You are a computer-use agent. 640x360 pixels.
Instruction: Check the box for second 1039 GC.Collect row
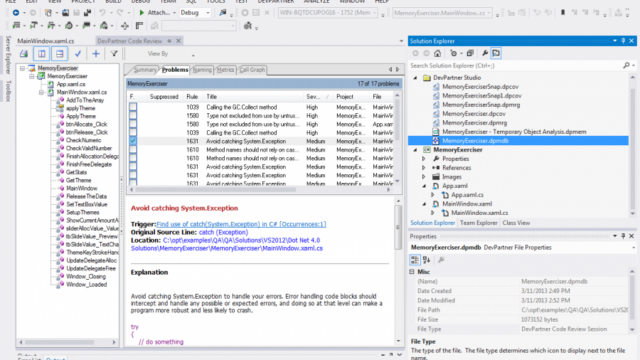point(133,133)
